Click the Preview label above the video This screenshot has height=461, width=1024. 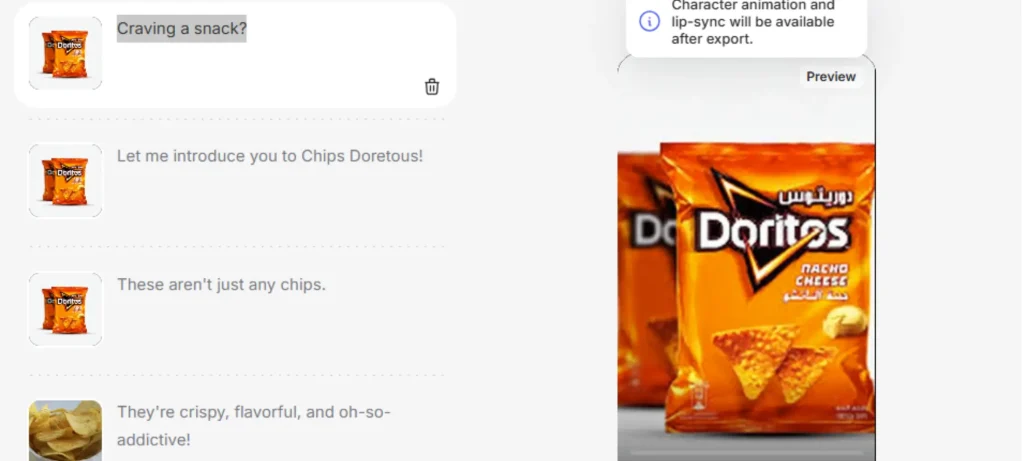(831, 76)
